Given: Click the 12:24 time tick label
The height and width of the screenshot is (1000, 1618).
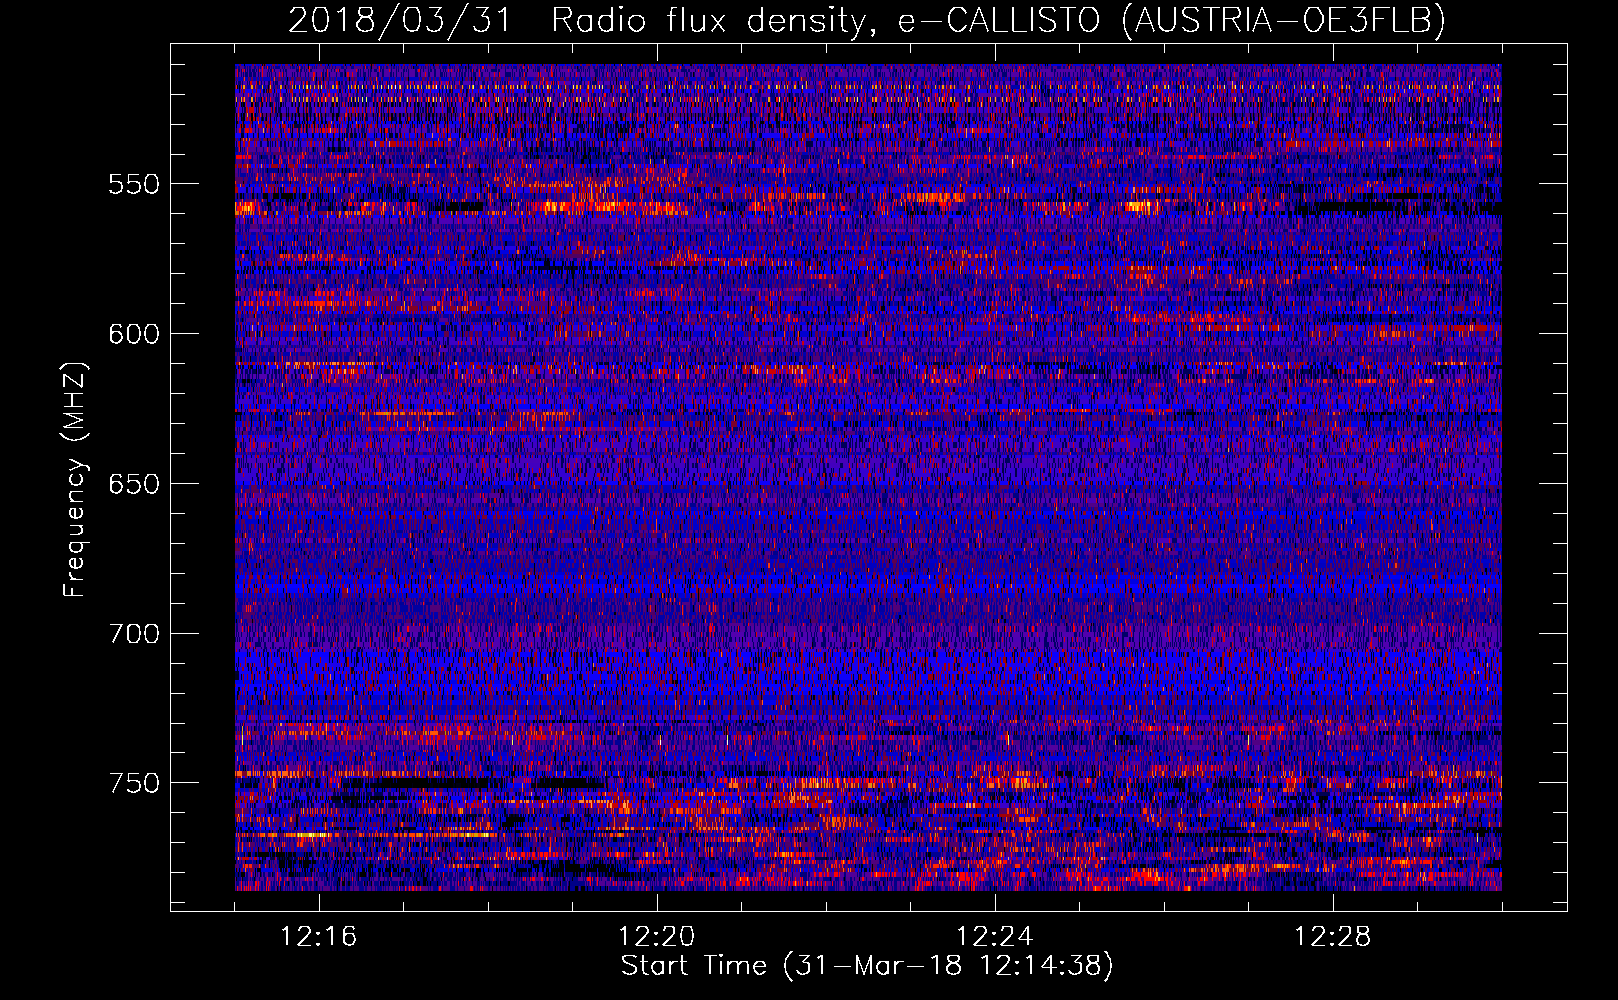Looking at the screenshot, I should coord(995,937).
